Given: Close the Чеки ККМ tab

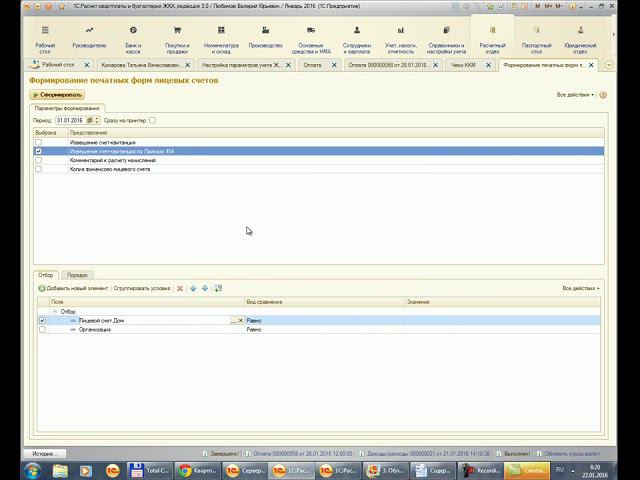Looking at the screenshot, I should coord(489,65).
